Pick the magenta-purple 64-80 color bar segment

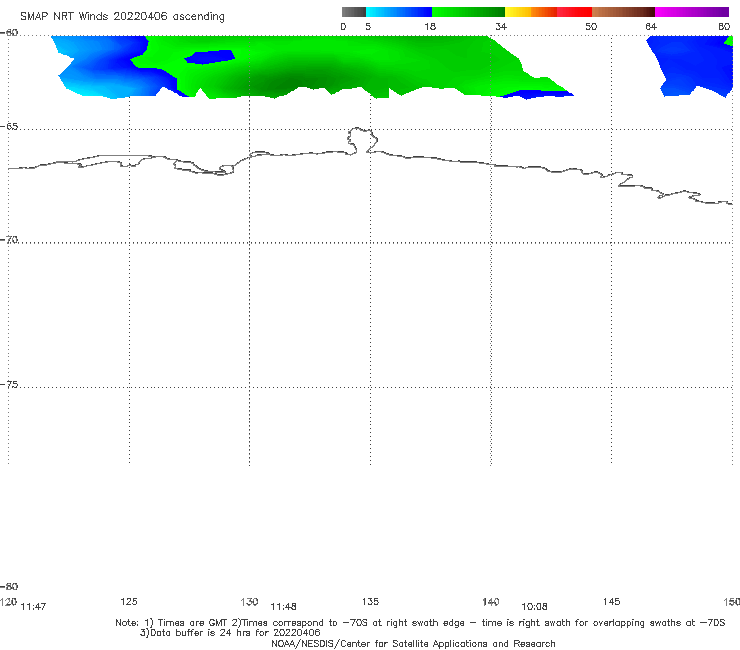click(692, 12)
